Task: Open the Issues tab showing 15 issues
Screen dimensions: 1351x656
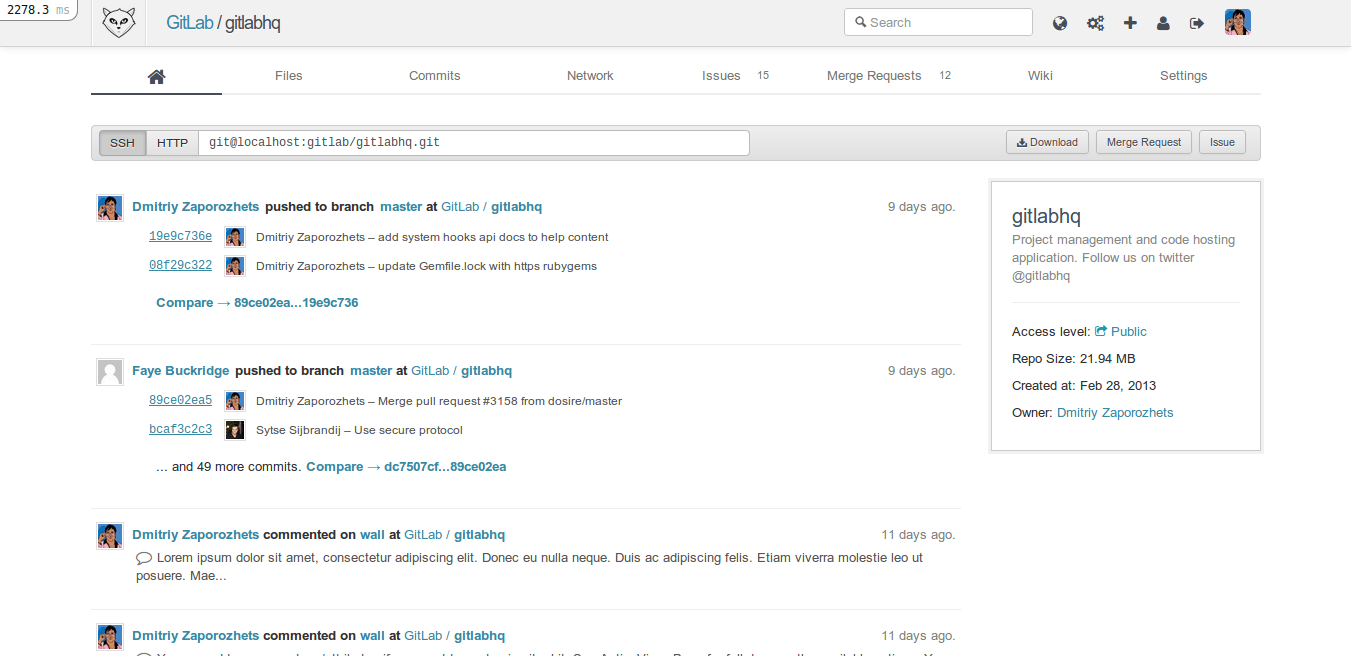Action: pyautogui.click(x=721, y=75)
